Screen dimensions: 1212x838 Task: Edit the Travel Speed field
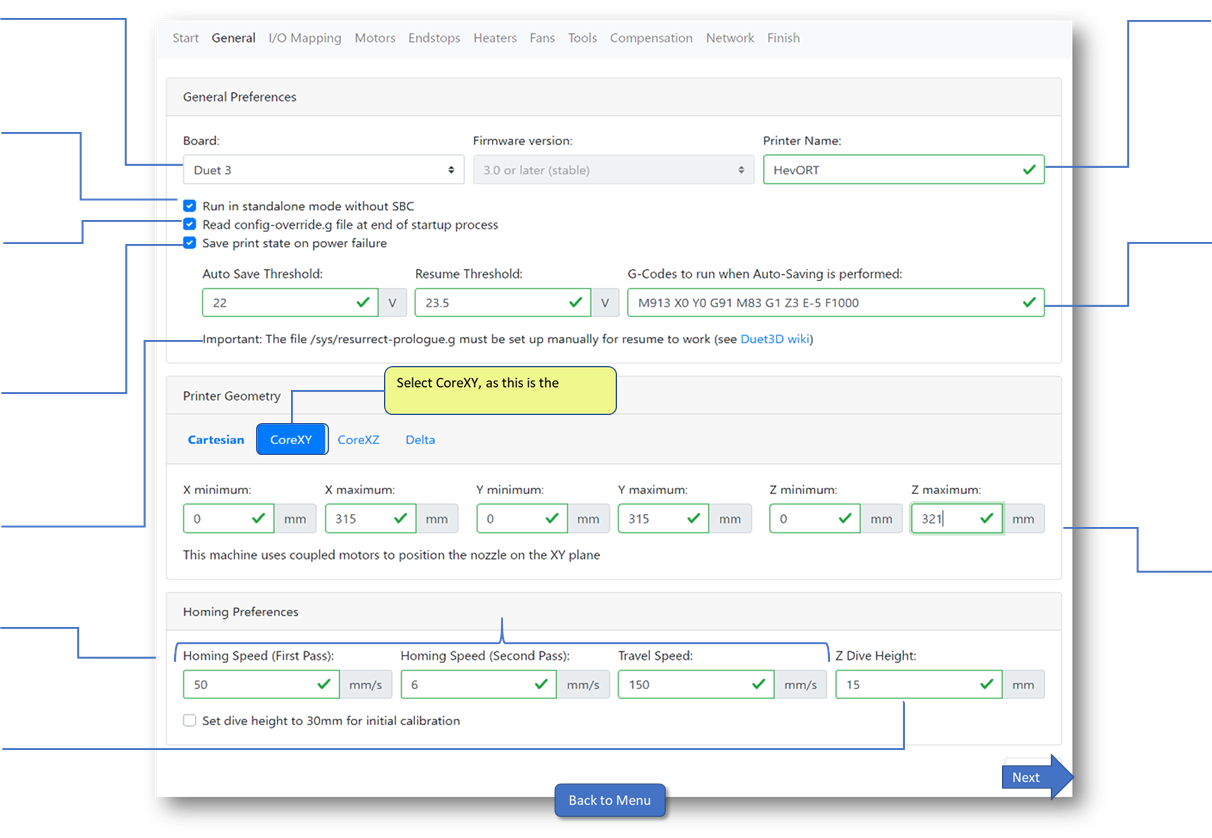[696, 685]
